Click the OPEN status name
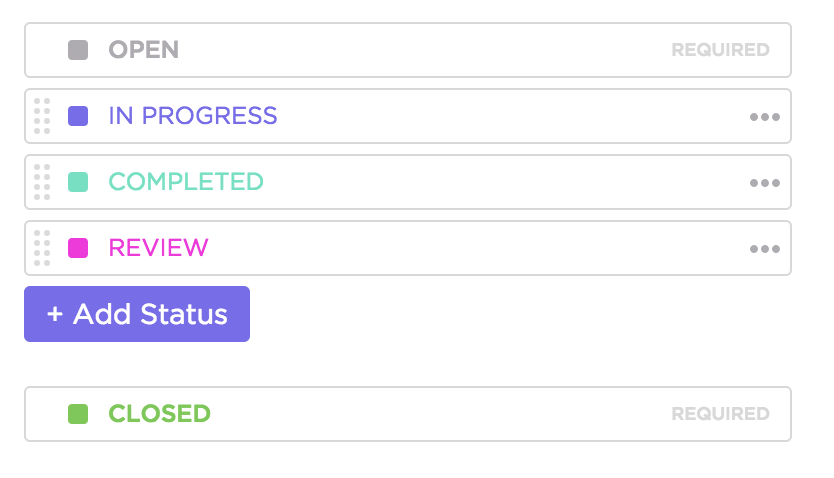The height and width of the screenshot is (478, 834). click(143, 50)
